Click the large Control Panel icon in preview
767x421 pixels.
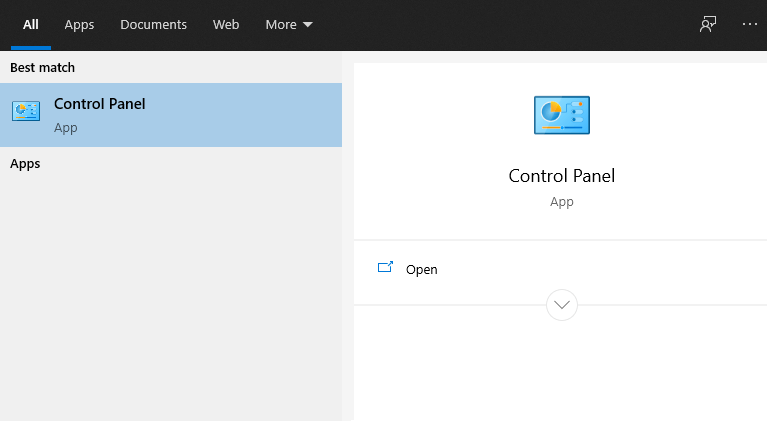tap(561, 116)
